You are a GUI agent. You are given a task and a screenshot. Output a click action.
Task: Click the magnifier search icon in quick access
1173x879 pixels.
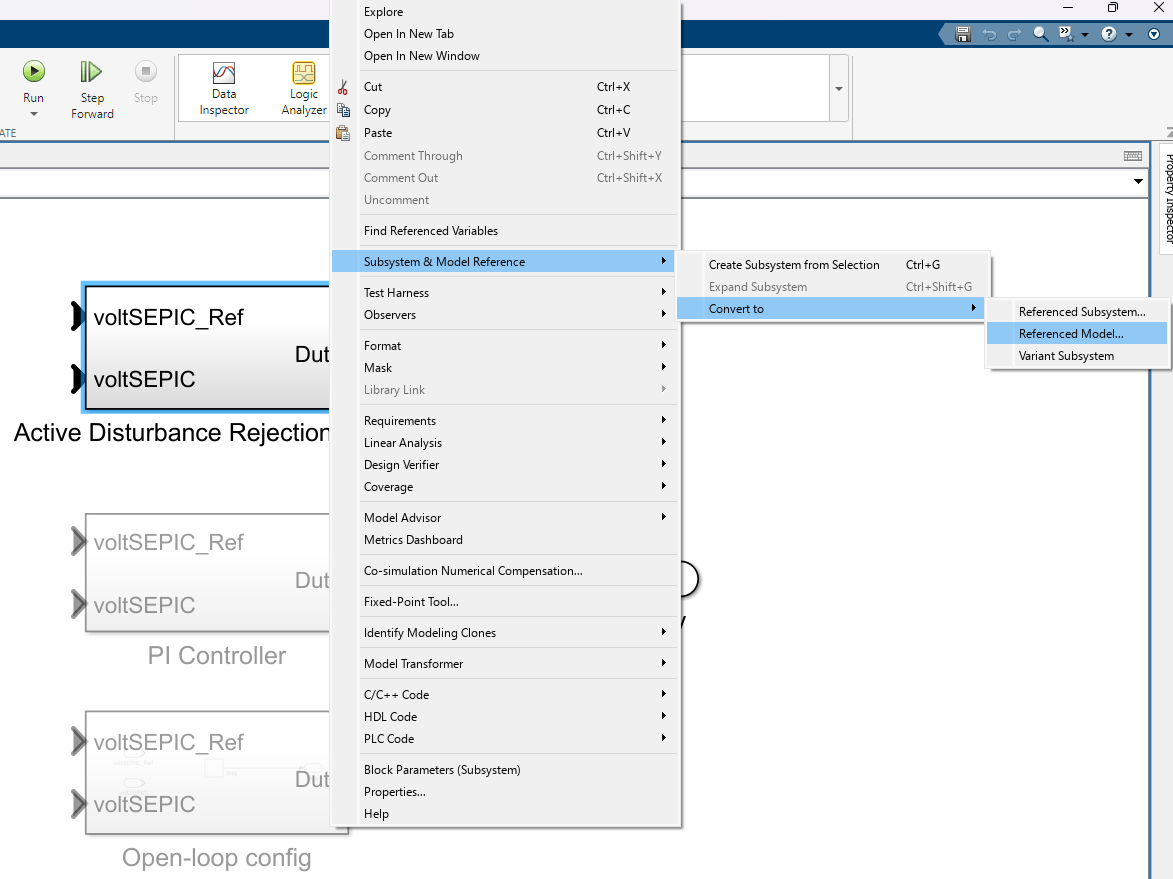tap(1041, 34)
